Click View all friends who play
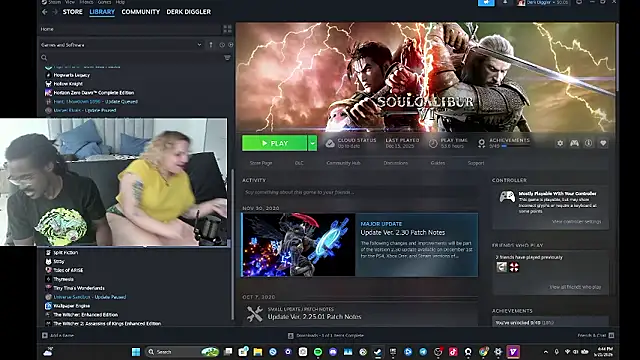640x360 pixels. coord(575,287)
